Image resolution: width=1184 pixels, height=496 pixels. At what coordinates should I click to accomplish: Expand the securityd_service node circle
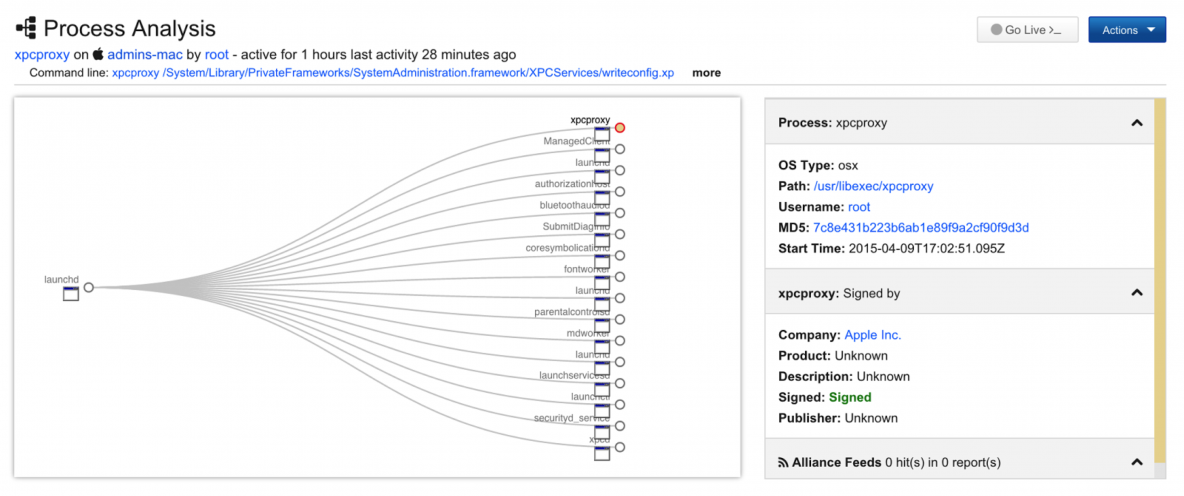[620, 426]
